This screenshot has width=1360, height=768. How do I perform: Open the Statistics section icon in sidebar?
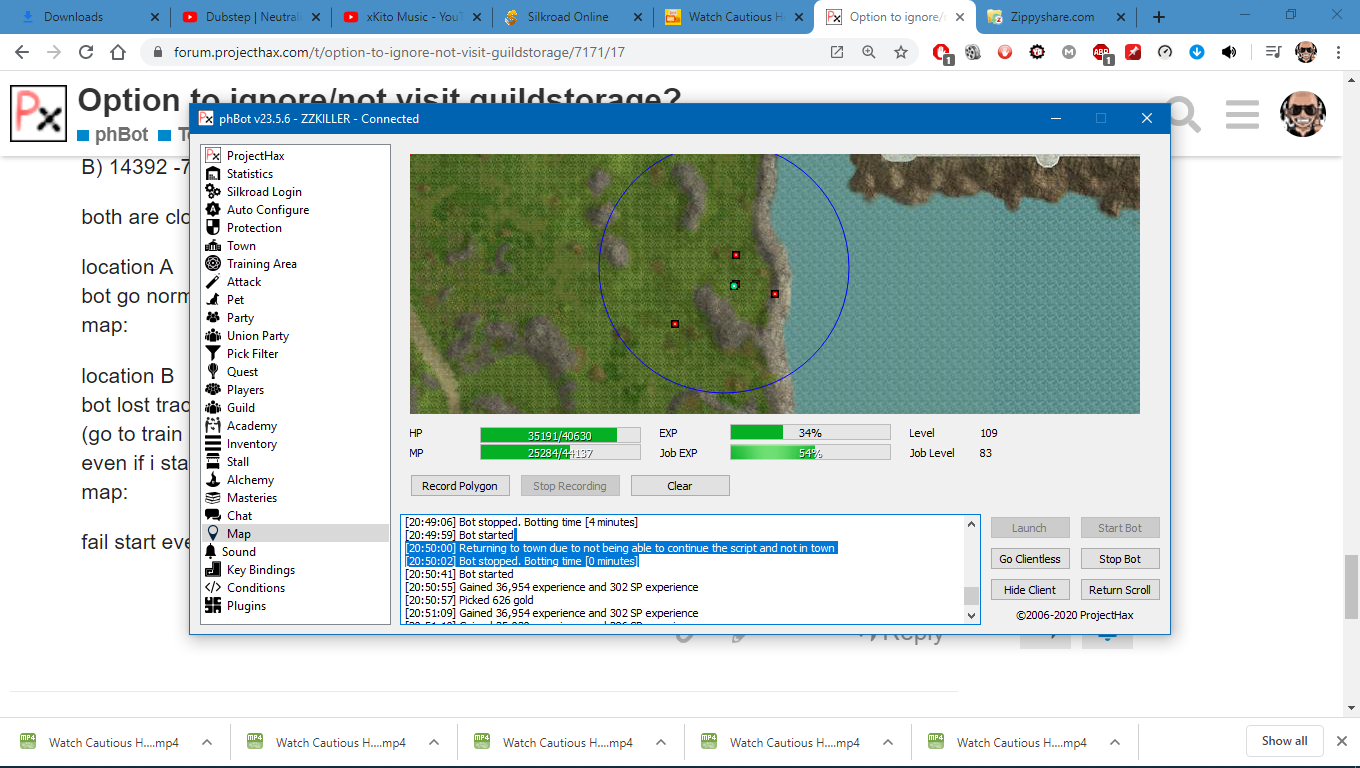point(212,174)
